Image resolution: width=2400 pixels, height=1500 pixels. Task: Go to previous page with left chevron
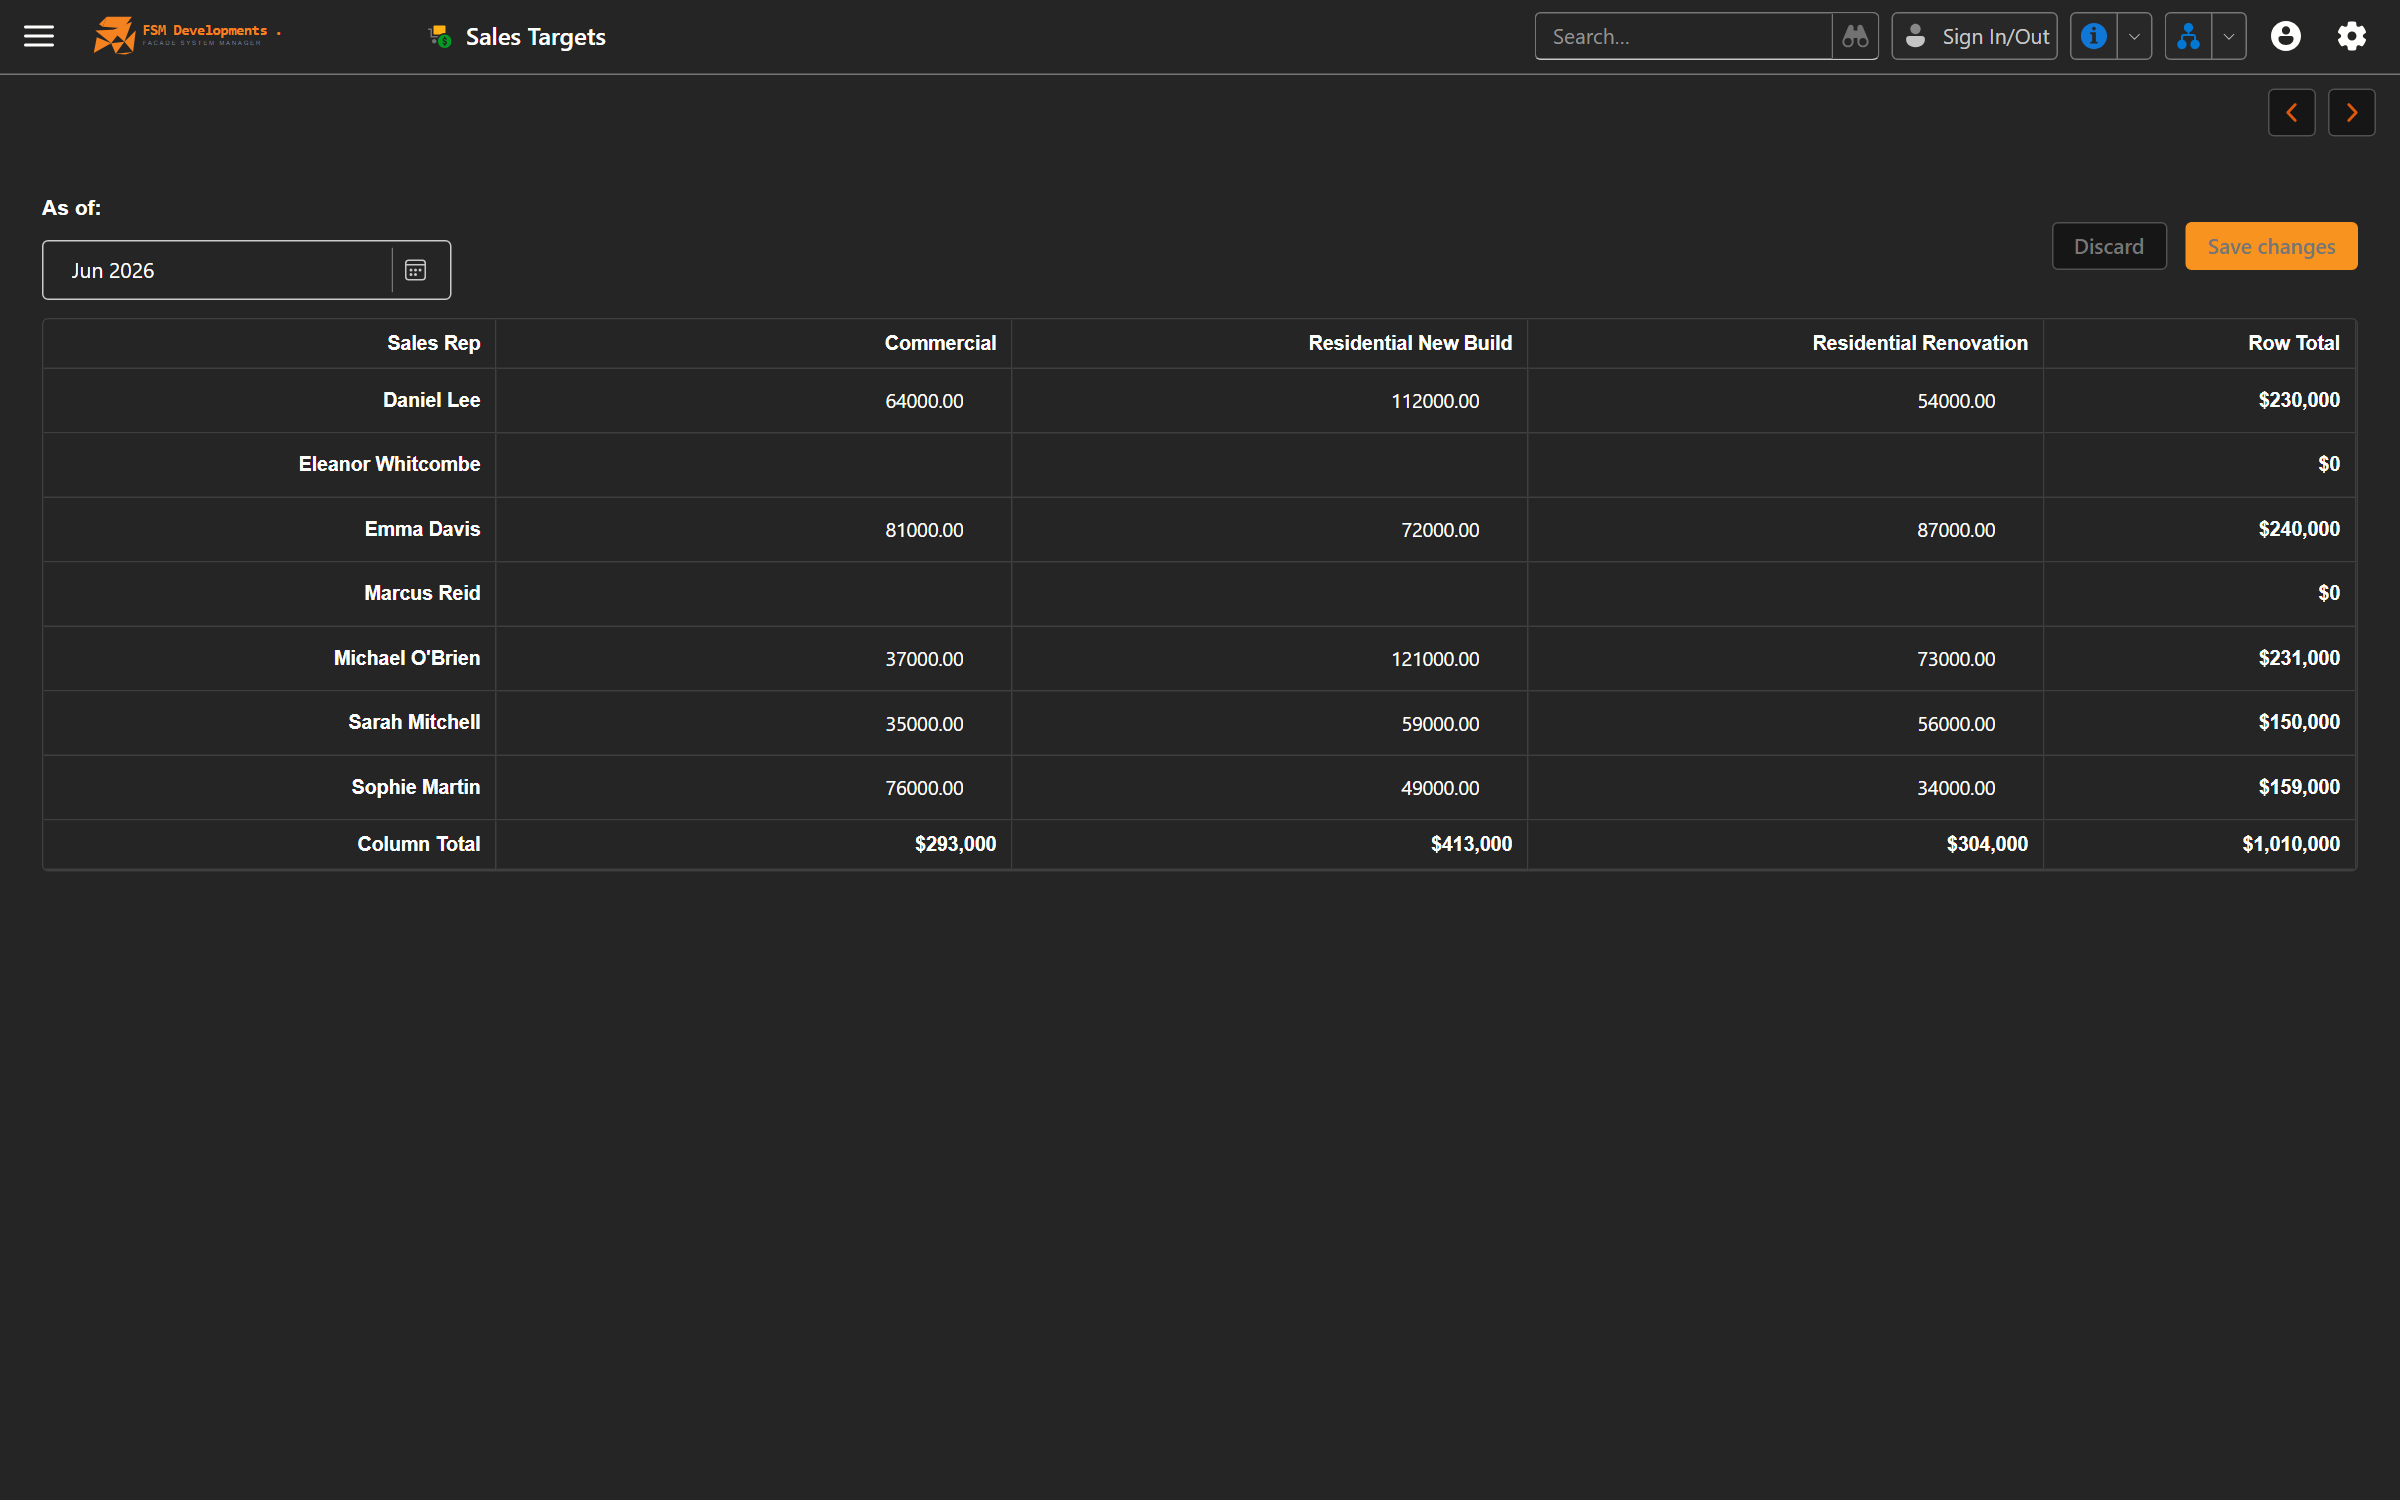[x=2292, y=113]
